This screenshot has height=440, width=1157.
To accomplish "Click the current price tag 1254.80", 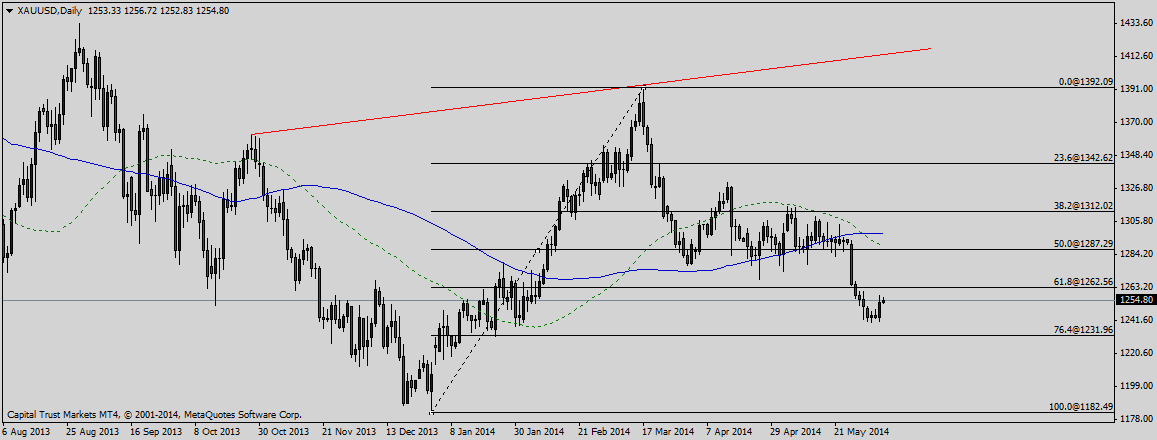I will coord(1135,300).
